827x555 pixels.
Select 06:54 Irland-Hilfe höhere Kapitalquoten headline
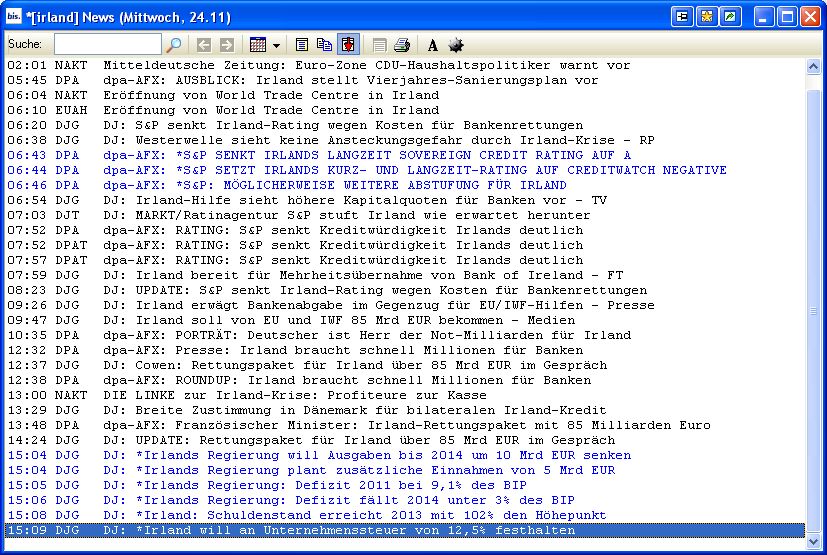(405, 200)
